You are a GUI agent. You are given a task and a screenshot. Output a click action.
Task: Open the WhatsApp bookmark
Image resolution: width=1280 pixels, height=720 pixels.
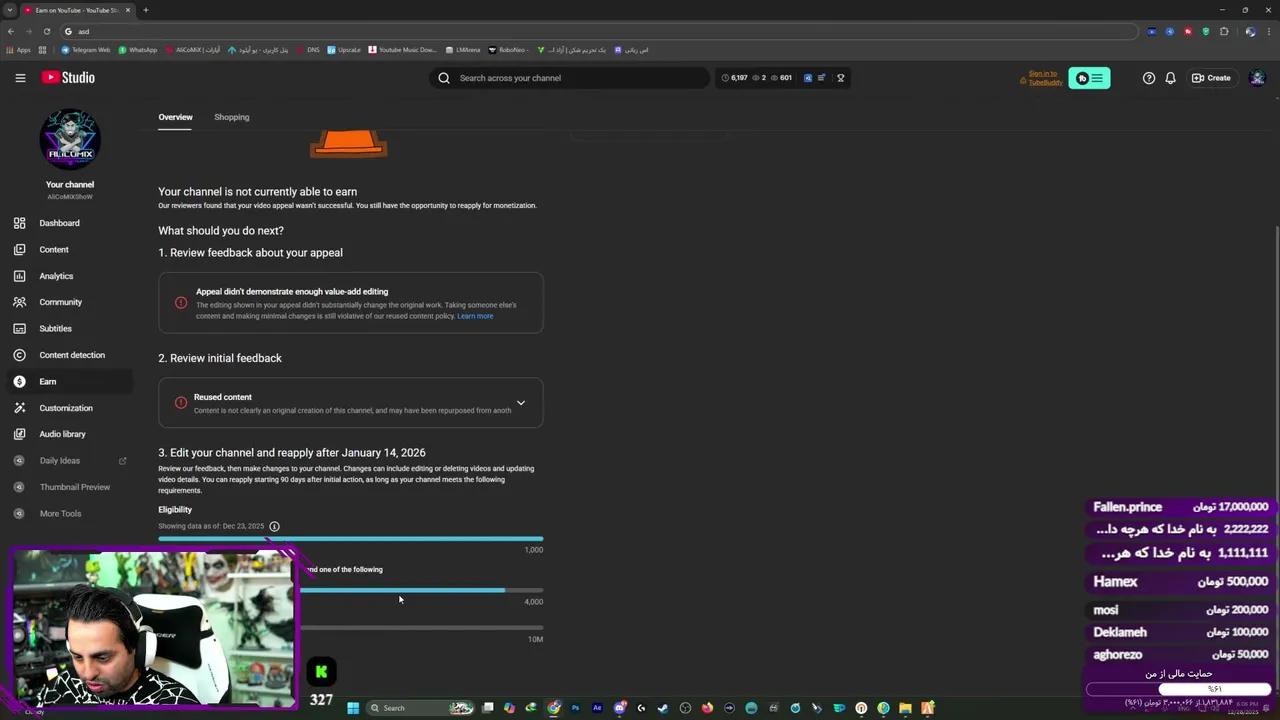pyautogui.click(x=138, y=50)
